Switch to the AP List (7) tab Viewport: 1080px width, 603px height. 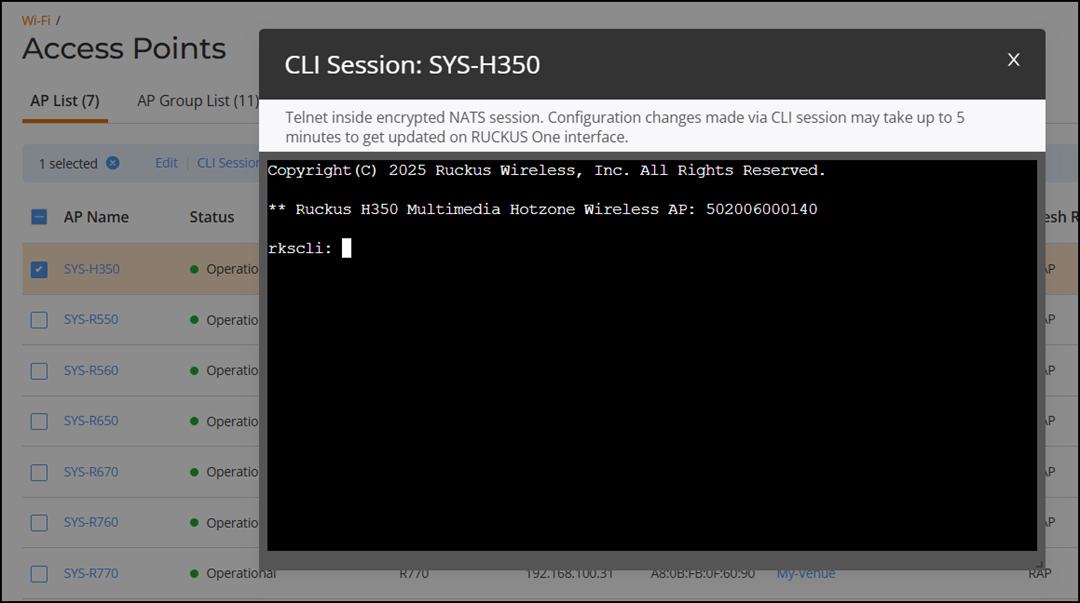65,101
